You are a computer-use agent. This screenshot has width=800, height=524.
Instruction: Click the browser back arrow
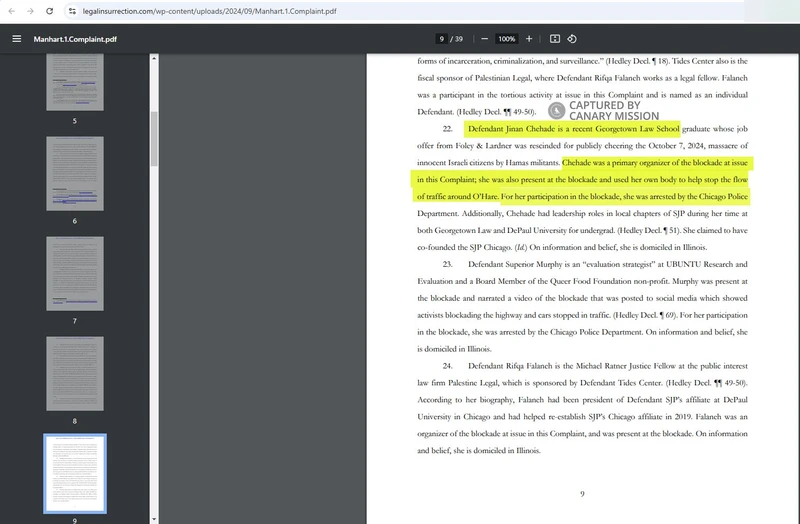[x=11, y=10]
